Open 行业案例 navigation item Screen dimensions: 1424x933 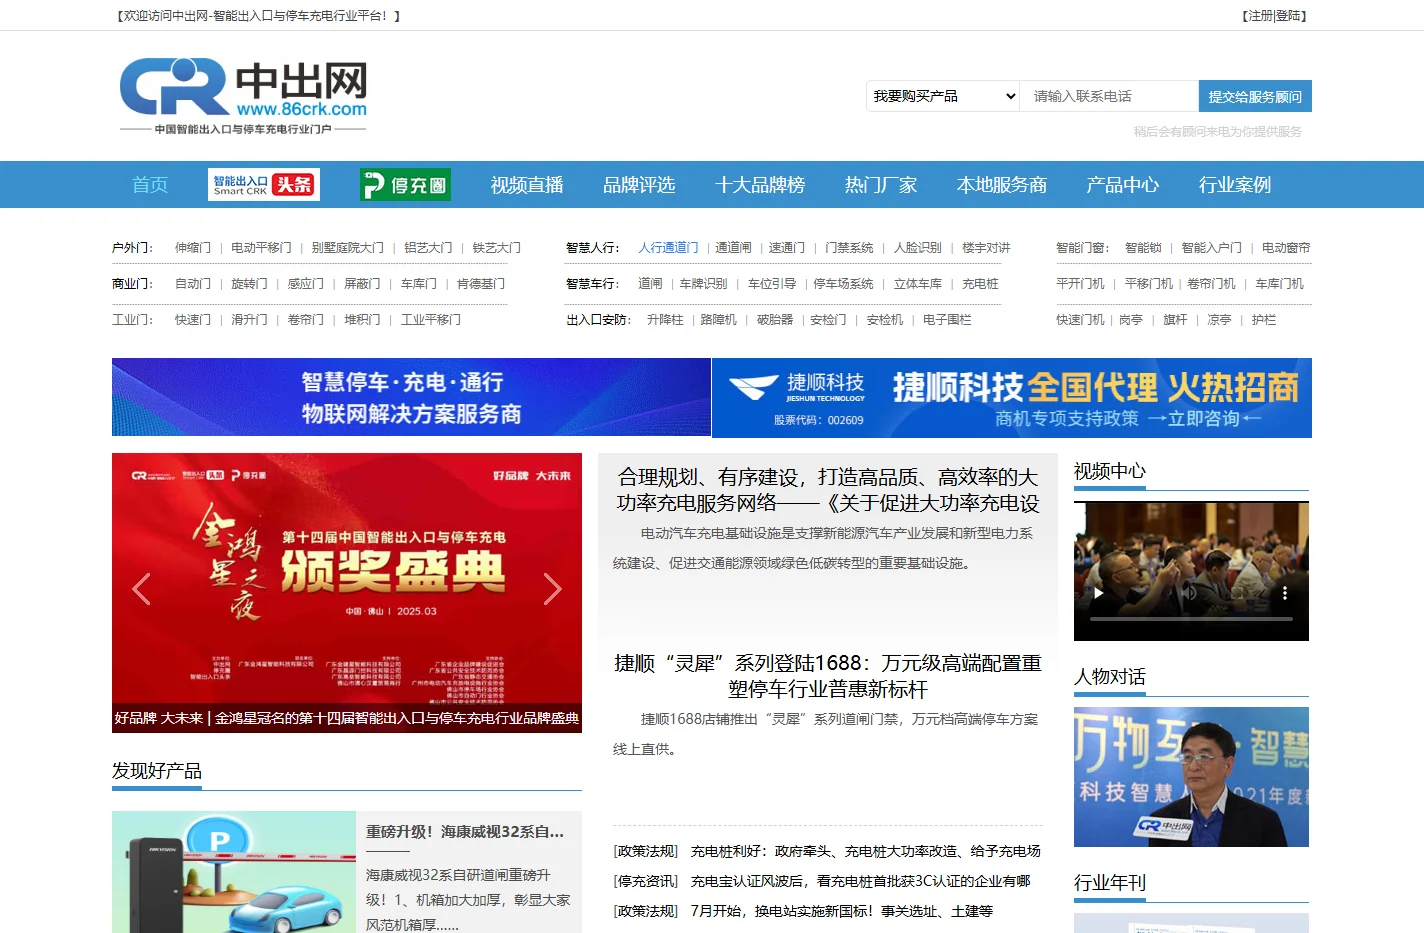1235,185
